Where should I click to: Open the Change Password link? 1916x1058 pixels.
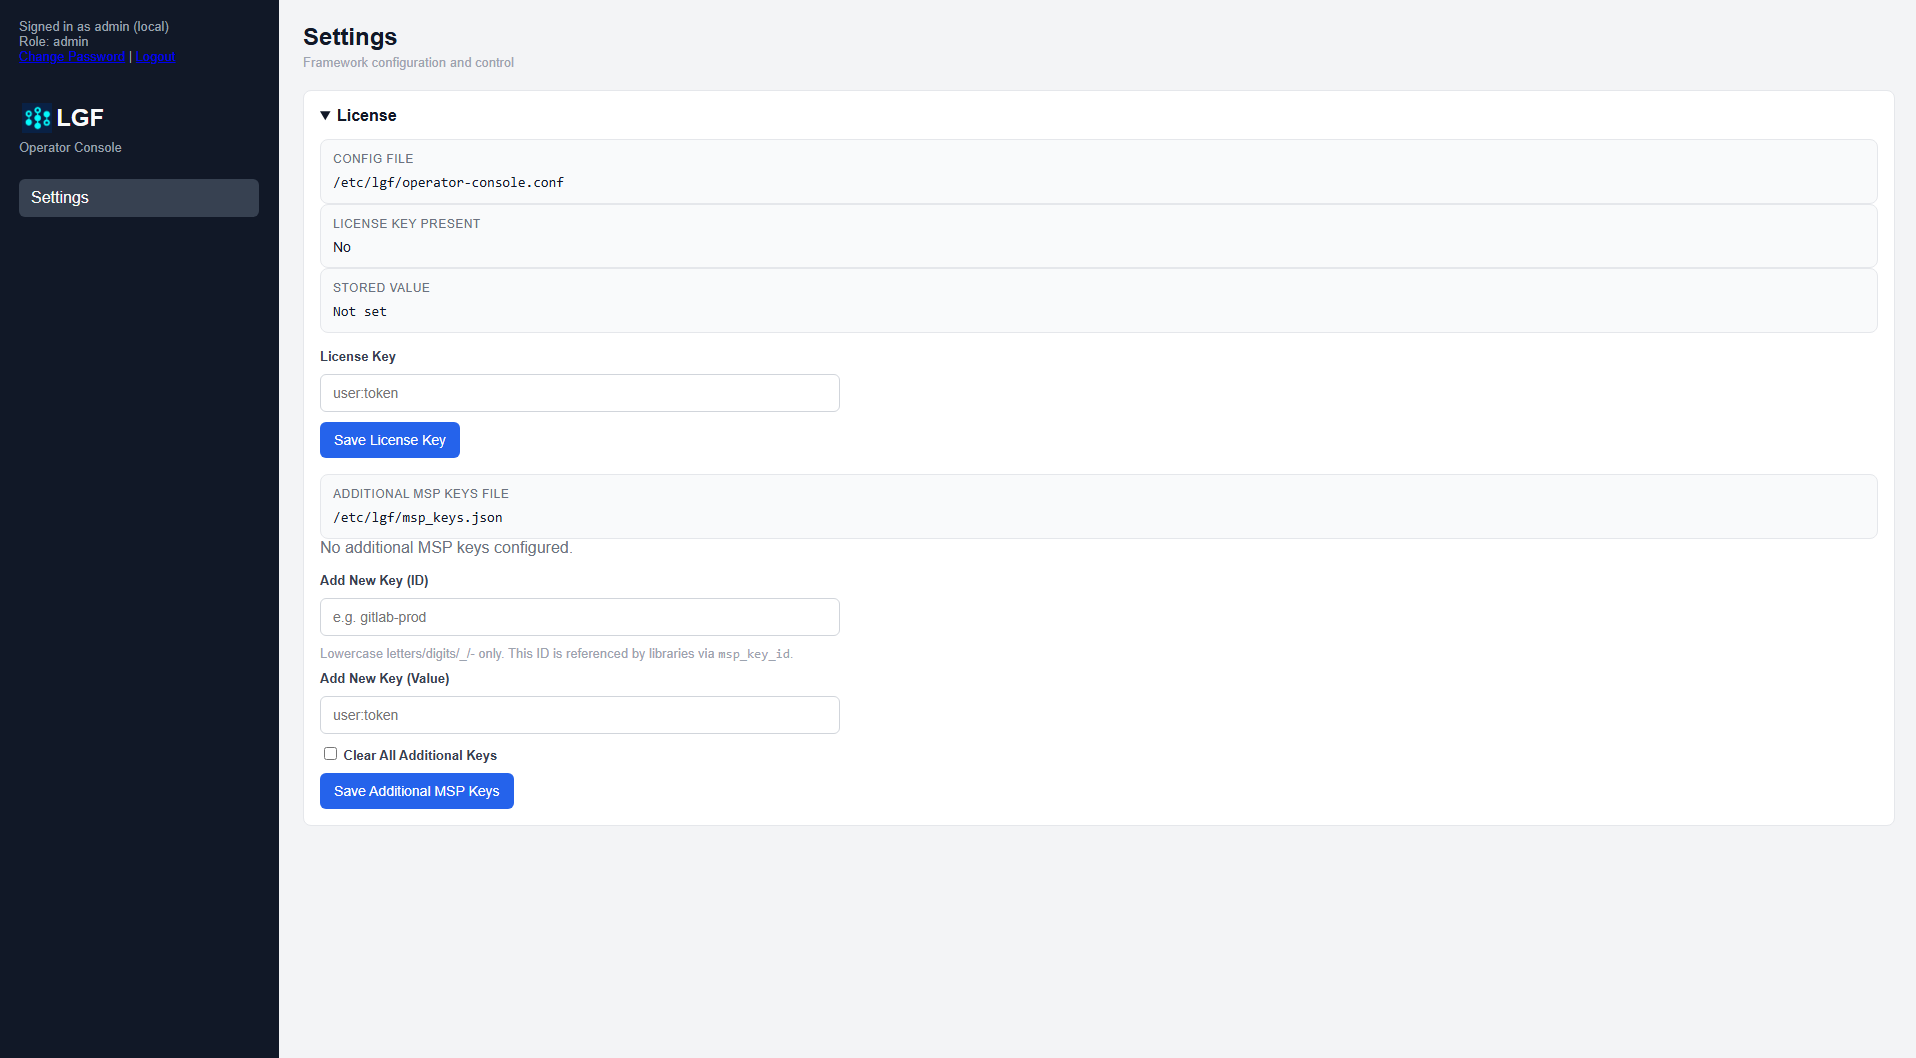(x=72, y=57)
